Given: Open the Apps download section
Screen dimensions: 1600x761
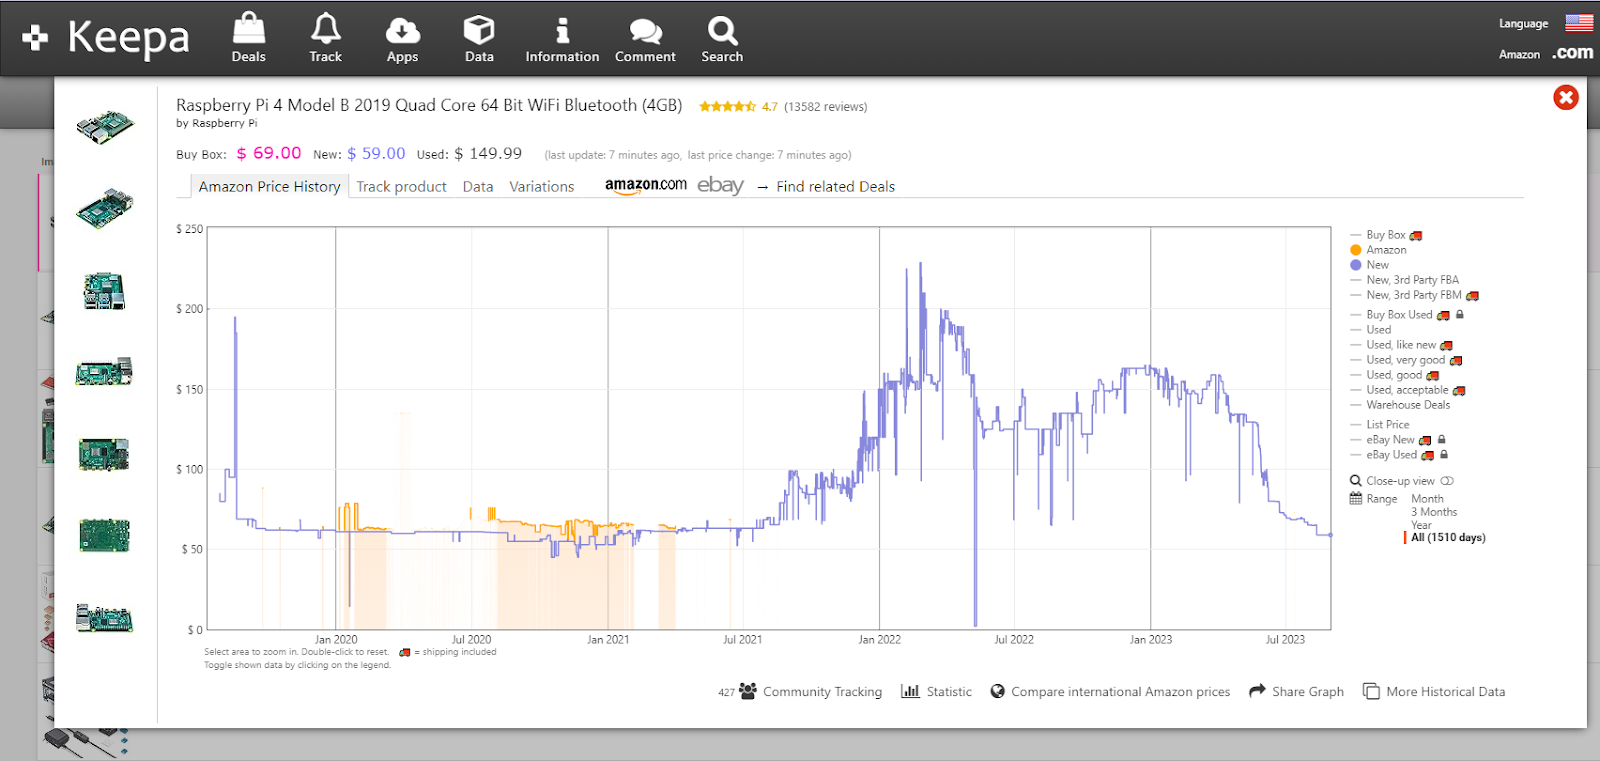Looking at the screenshot, I should (x=403, y=38).
